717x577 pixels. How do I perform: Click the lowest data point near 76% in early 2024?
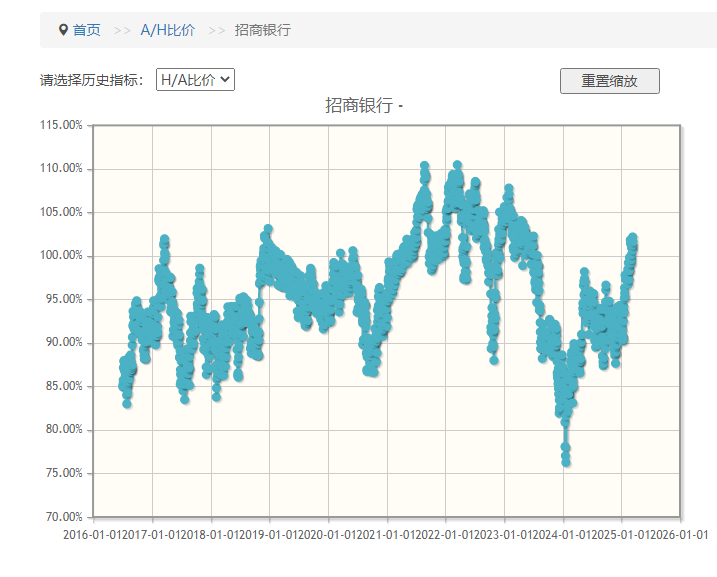coord(566,462)
